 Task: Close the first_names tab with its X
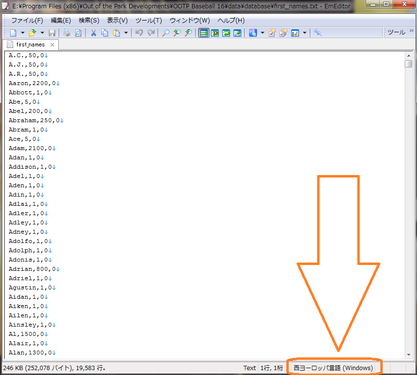(x=52, y=45)
